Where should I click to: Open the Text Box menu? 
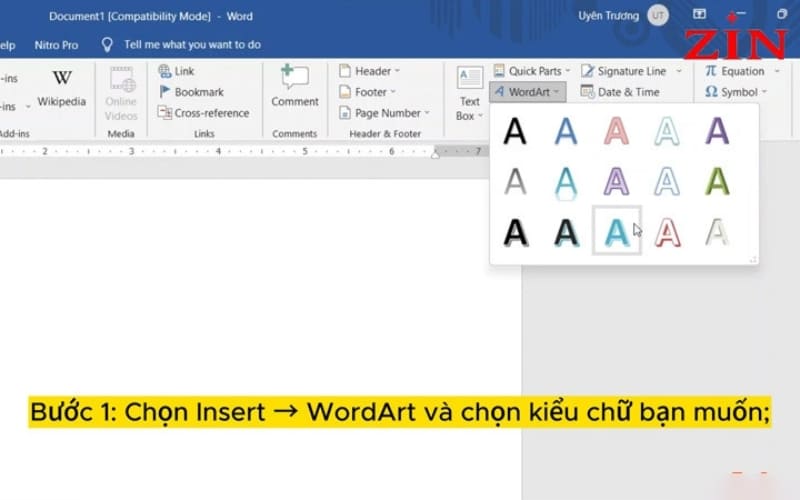469,94
